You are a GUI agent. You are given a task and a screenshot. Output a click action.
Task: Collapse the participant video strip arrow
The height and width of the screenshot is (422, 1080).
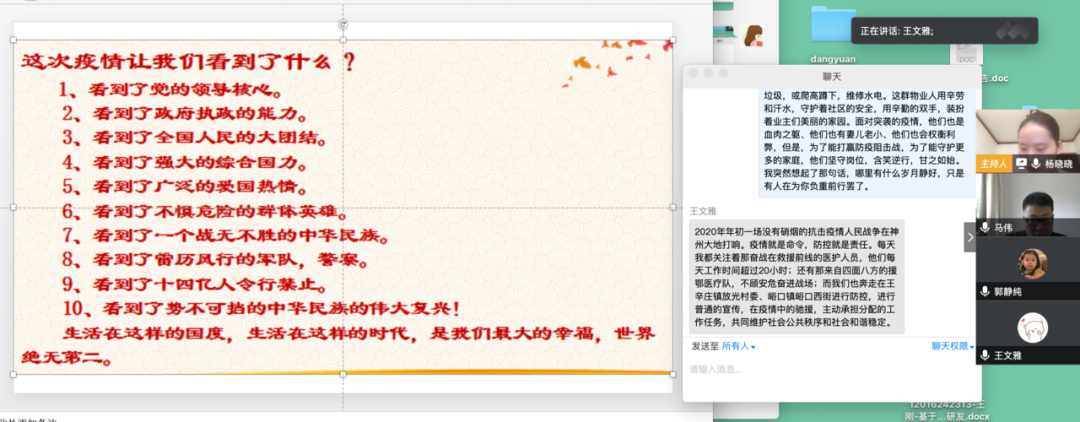968,237
